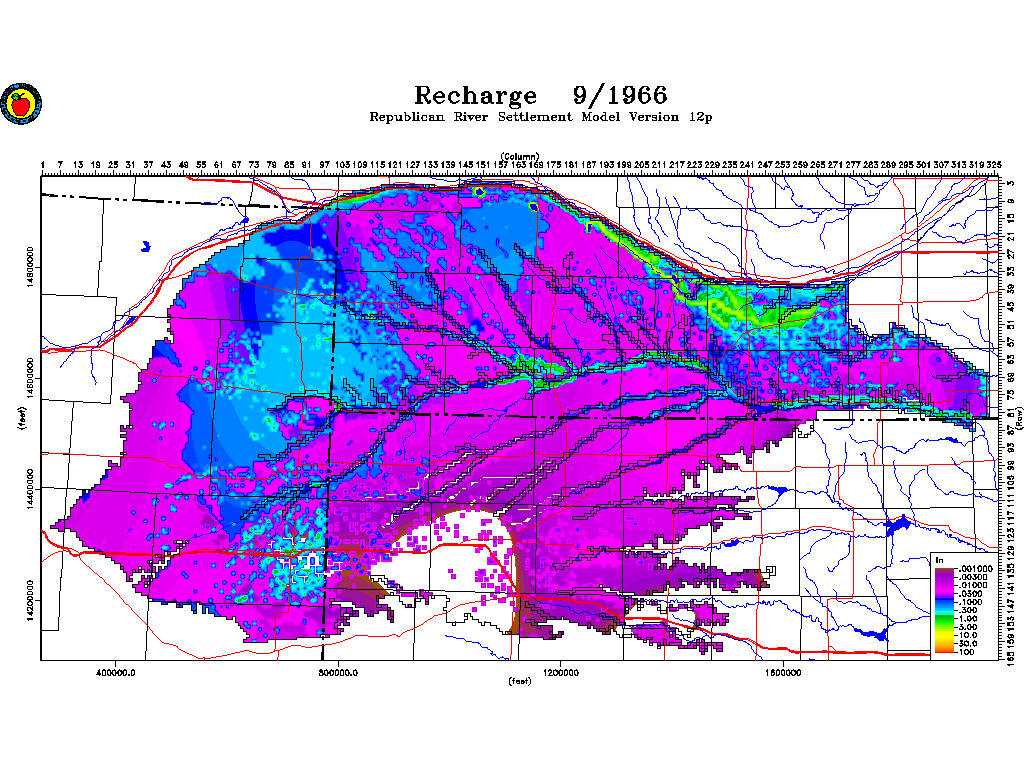Viewport: 1024px width, 768px height.
Task: Click the 'Recharge 9/1966' map title
Action: tap(541, 95)
